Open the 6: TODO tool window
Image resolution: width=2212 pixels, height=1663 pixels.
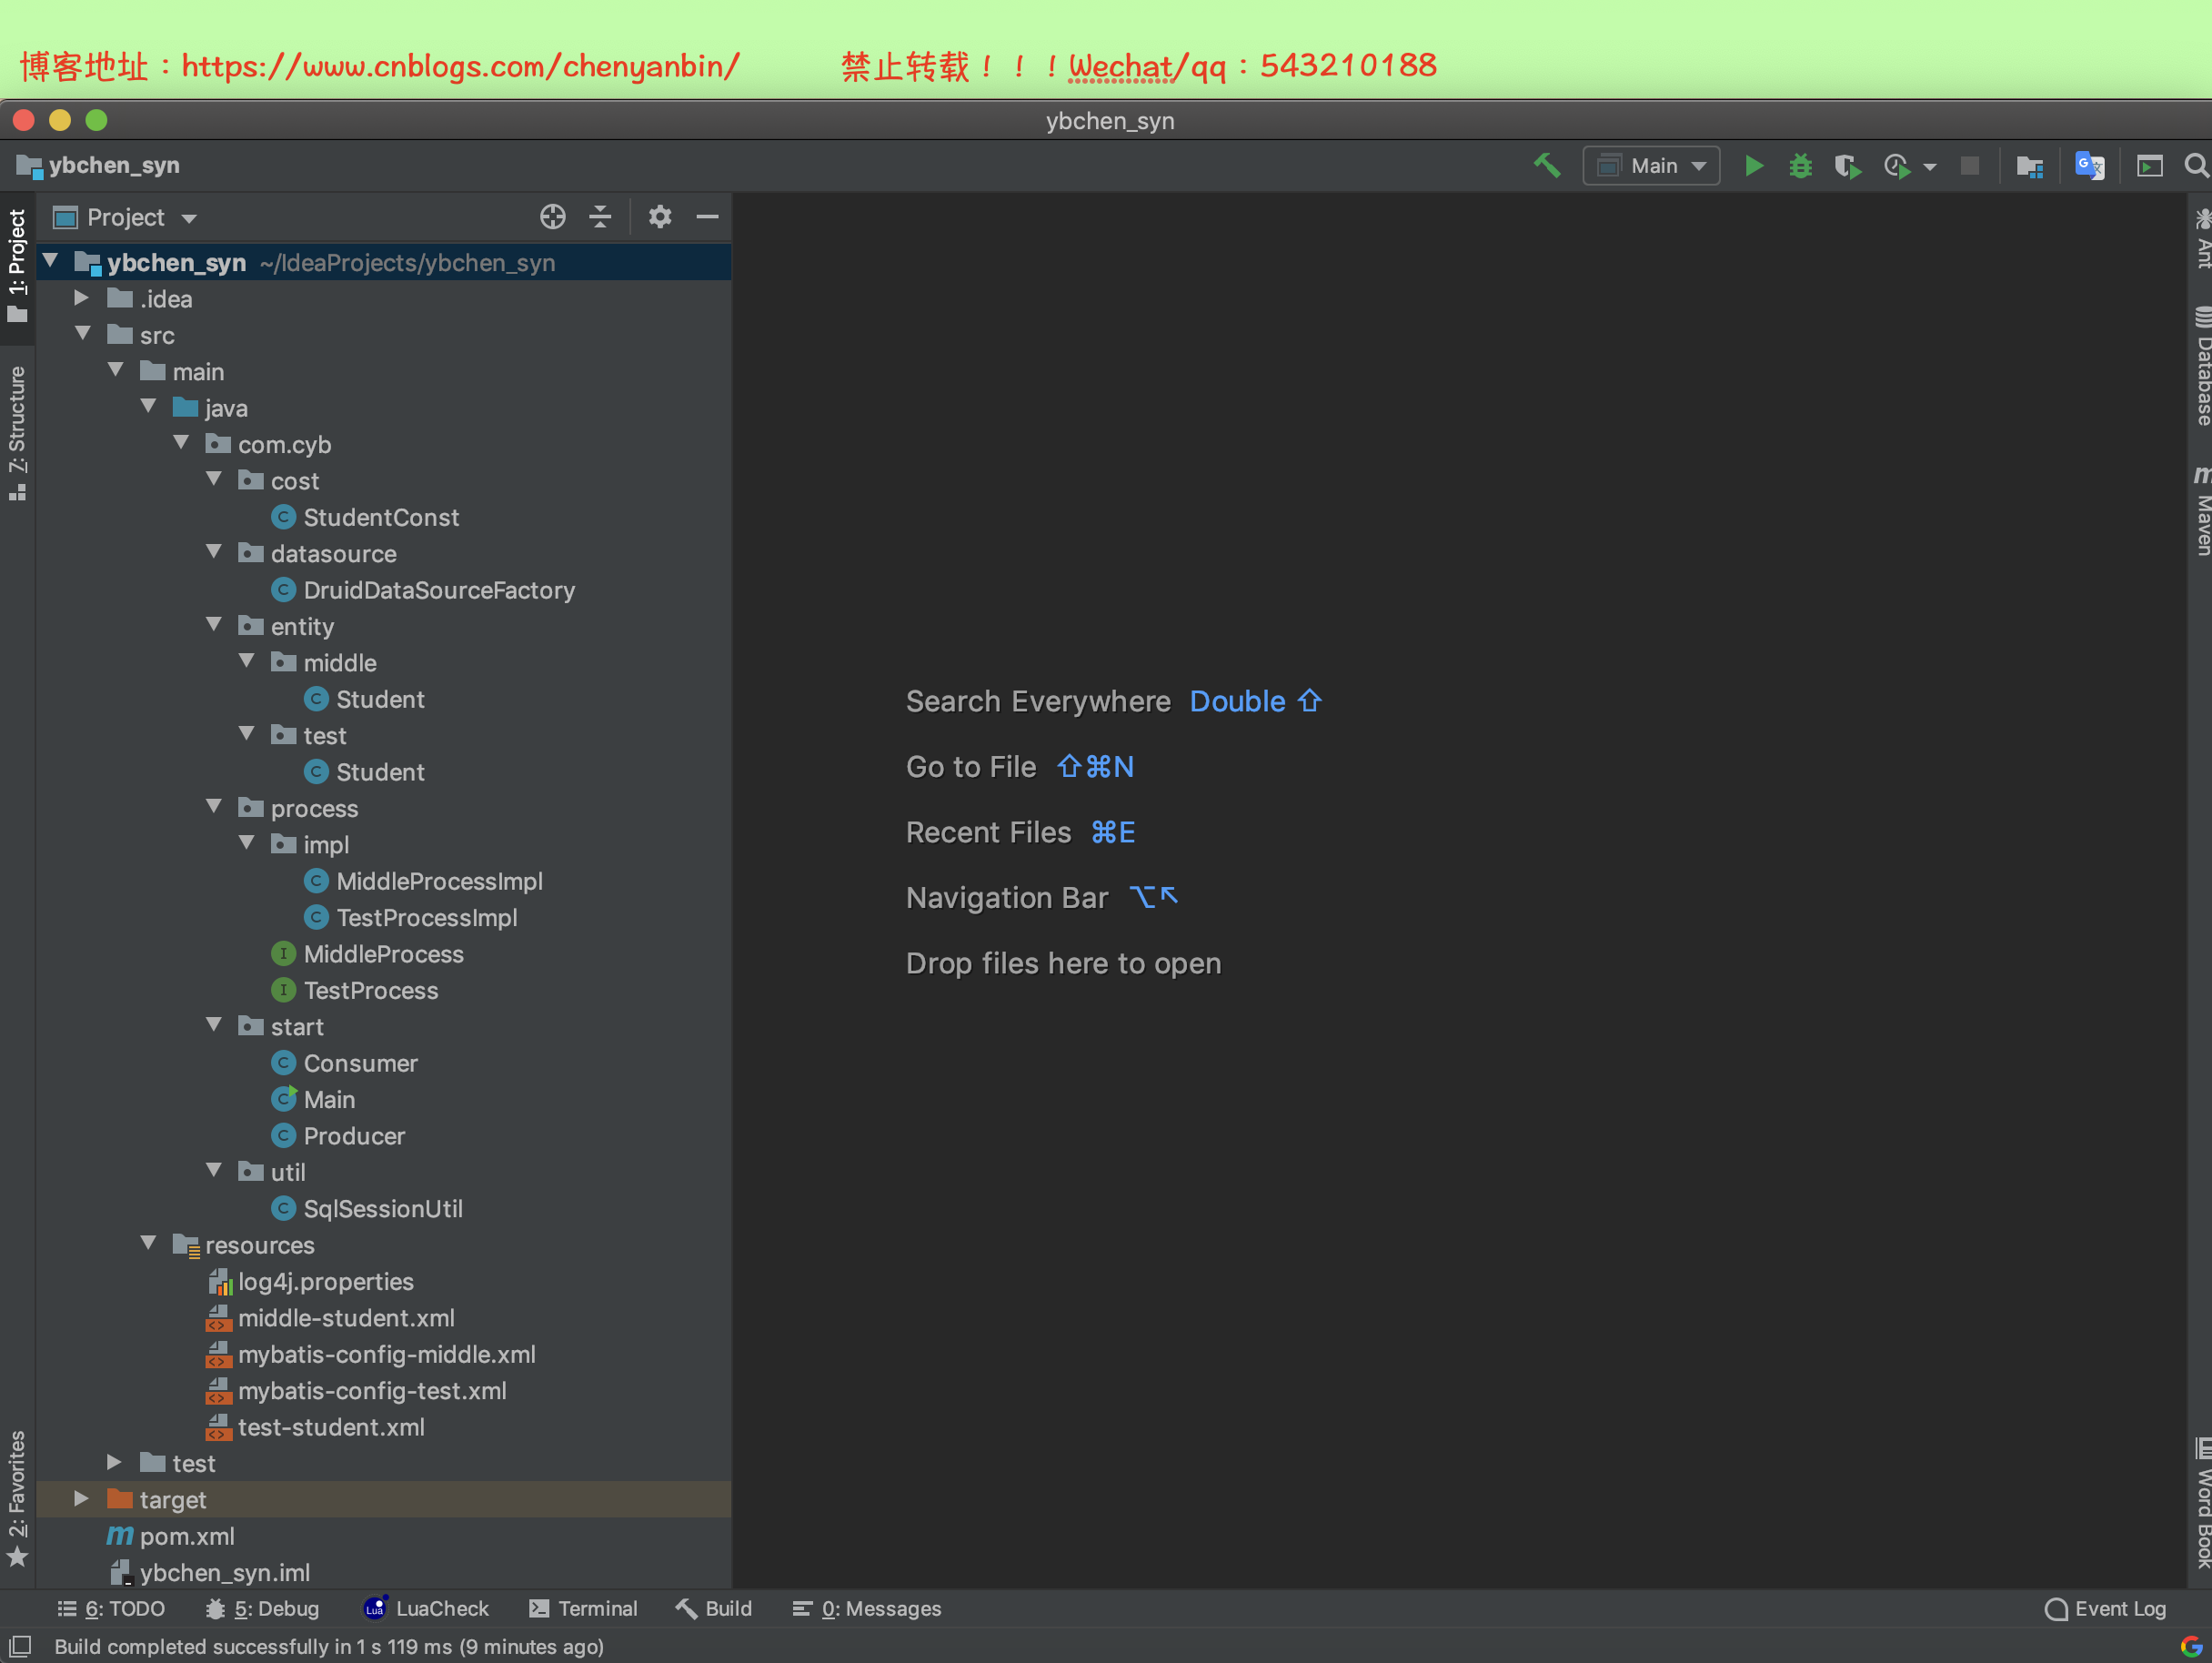coord(111,1608)
